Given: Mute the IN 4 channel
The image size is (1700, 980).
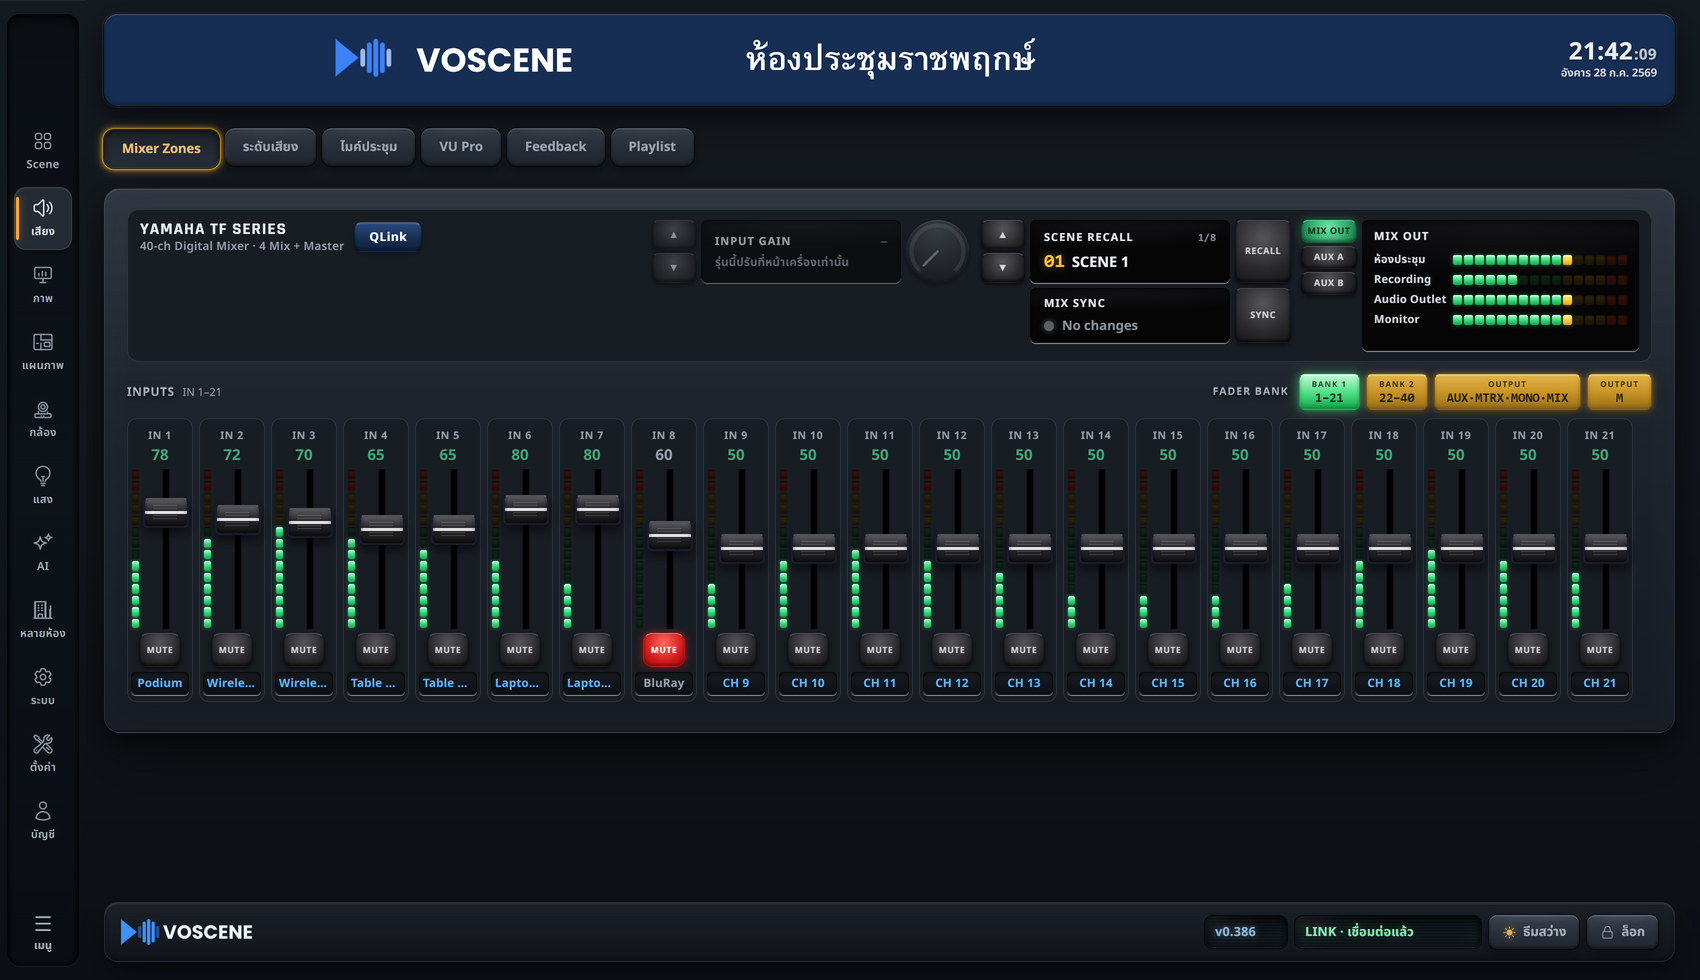Looking at the screenshot, I should coord(376,650).
